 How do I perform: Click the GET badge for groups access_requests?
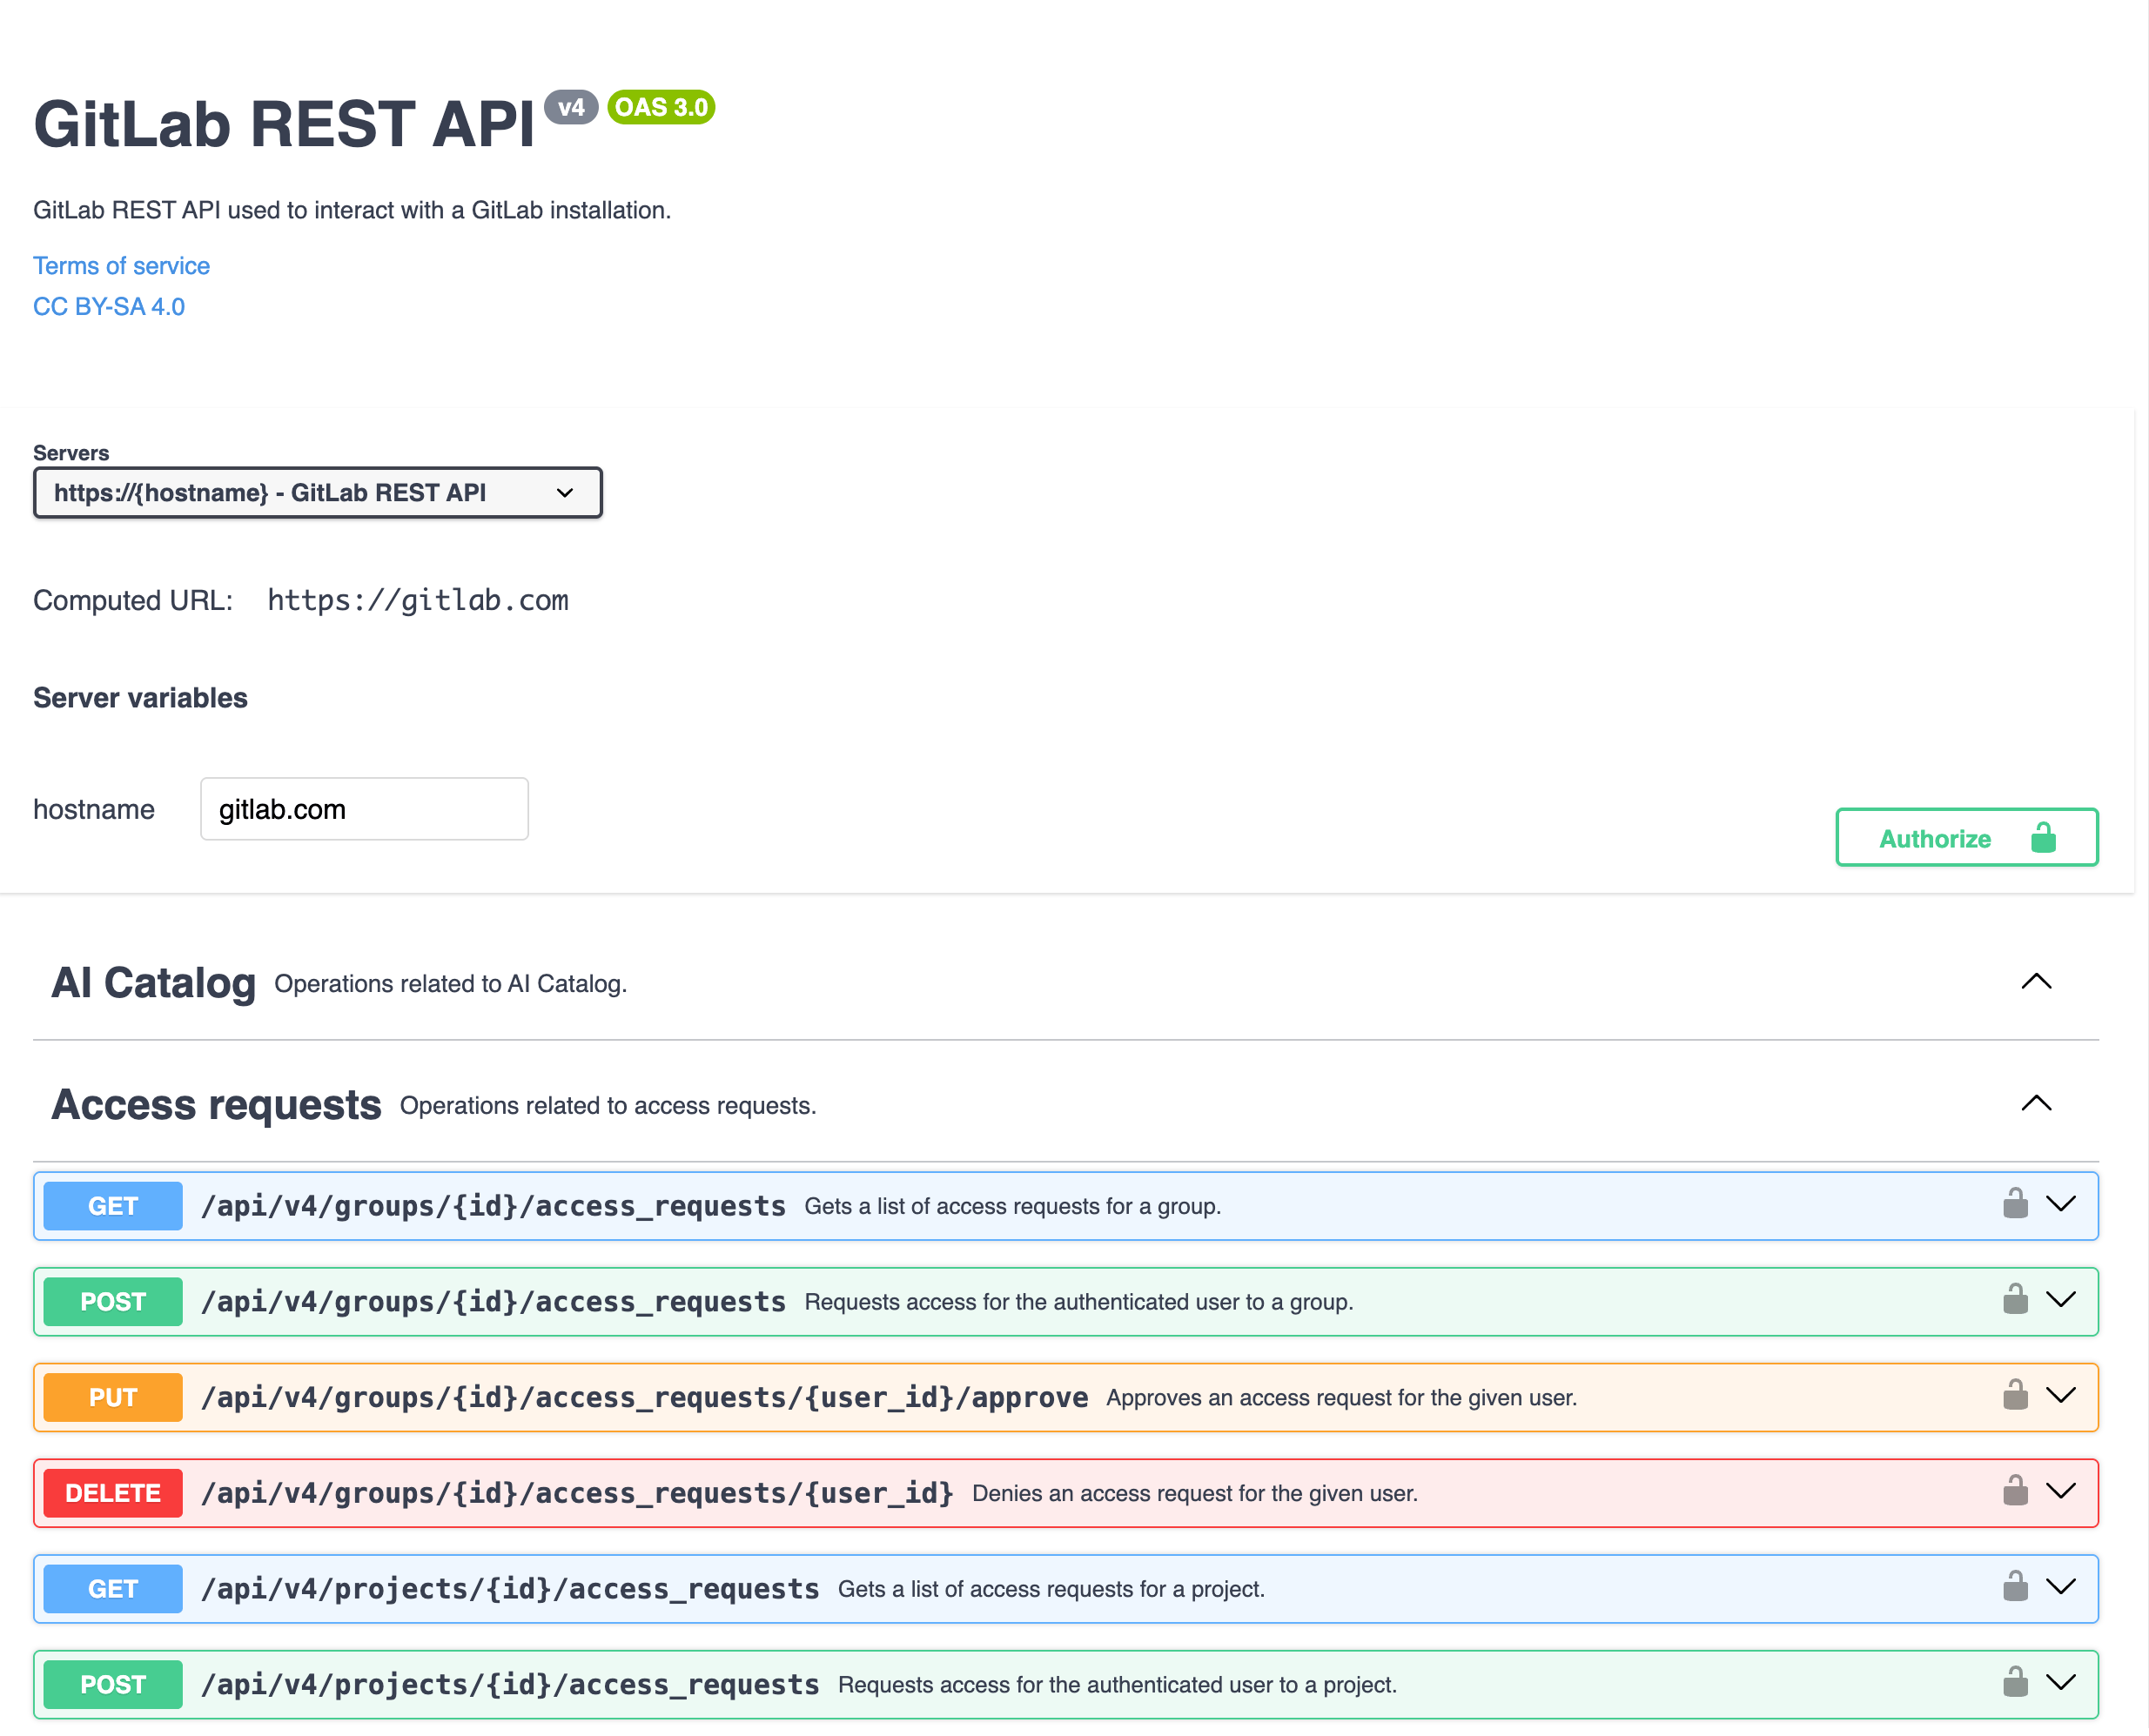113,1206
